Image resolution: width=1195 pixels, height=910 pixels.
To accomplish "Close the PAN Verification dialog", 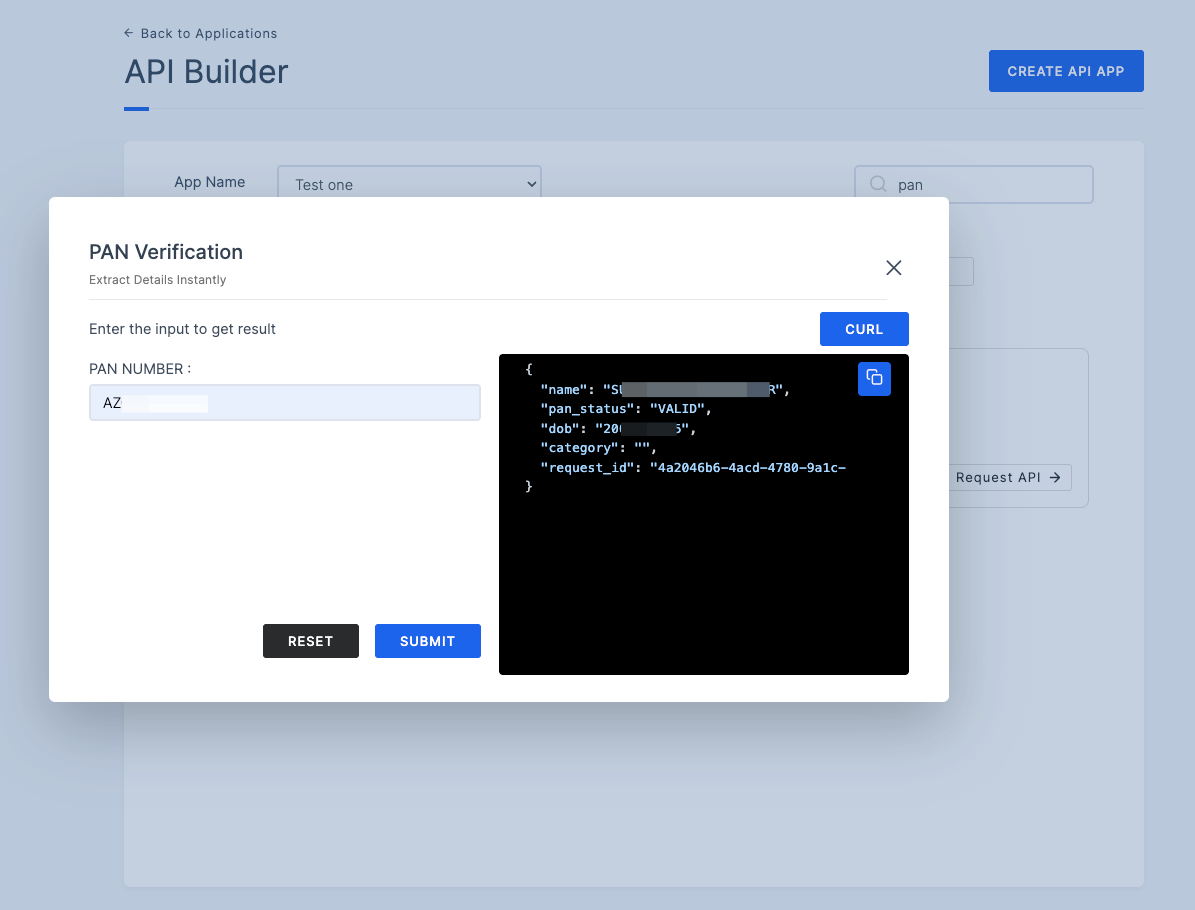I will click(894, 267).
